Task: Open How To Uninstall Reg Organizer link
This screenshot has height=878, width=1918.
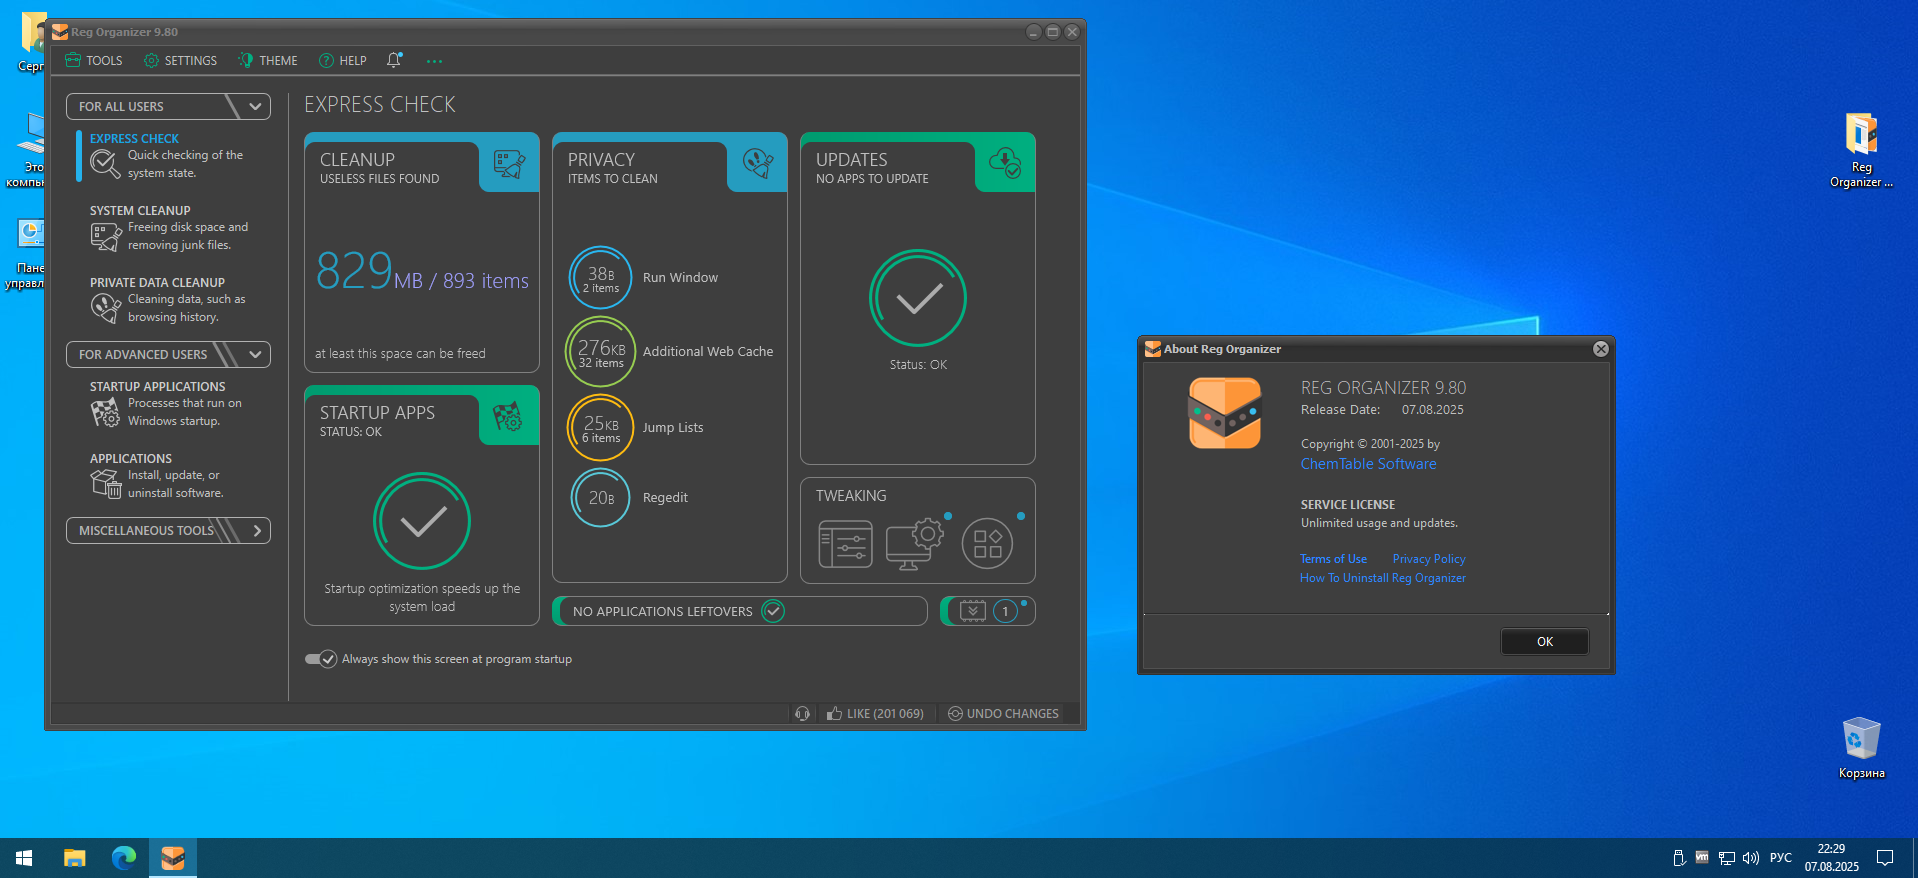Action: point(1383,578)
